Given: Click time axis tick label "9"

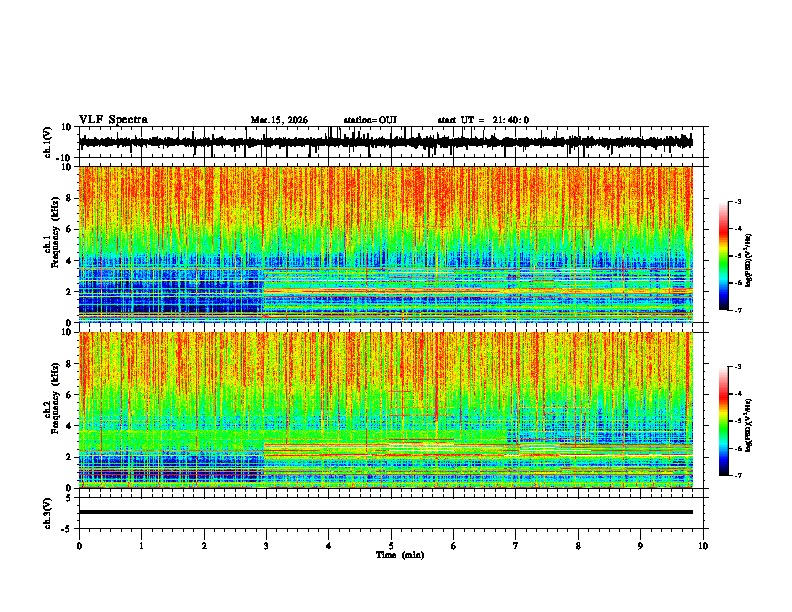Looking at the screenshot, I should pos(640,546).
